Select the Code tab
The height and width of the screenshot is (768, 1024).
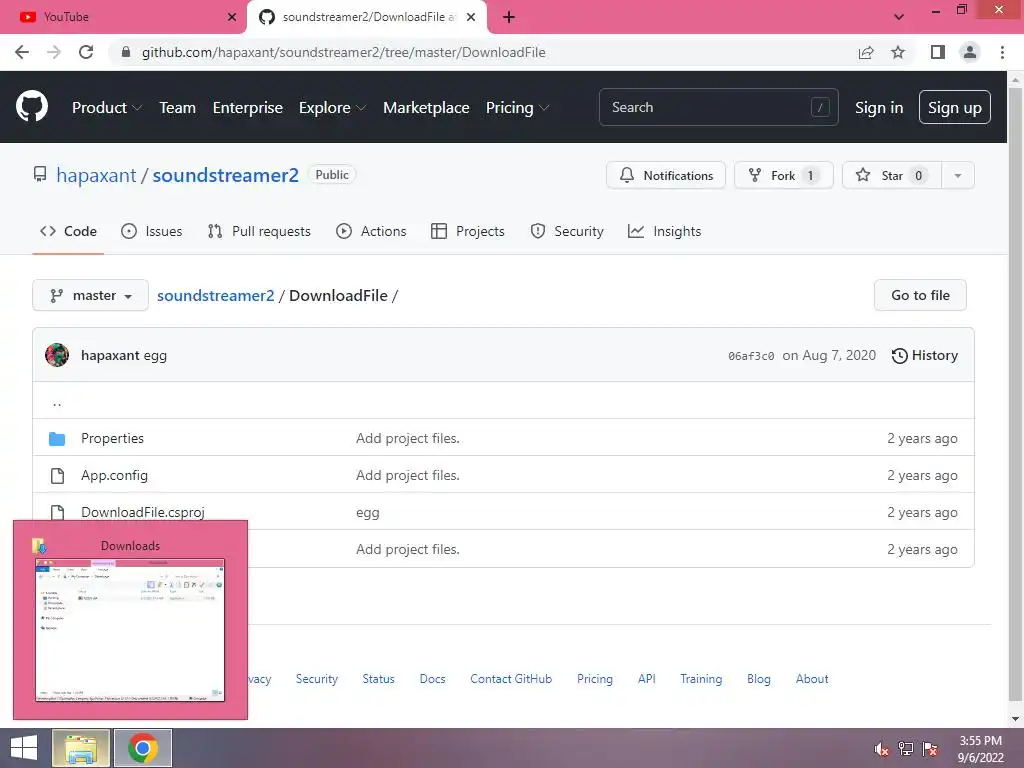pyautogui.click(x=68, y=231)
